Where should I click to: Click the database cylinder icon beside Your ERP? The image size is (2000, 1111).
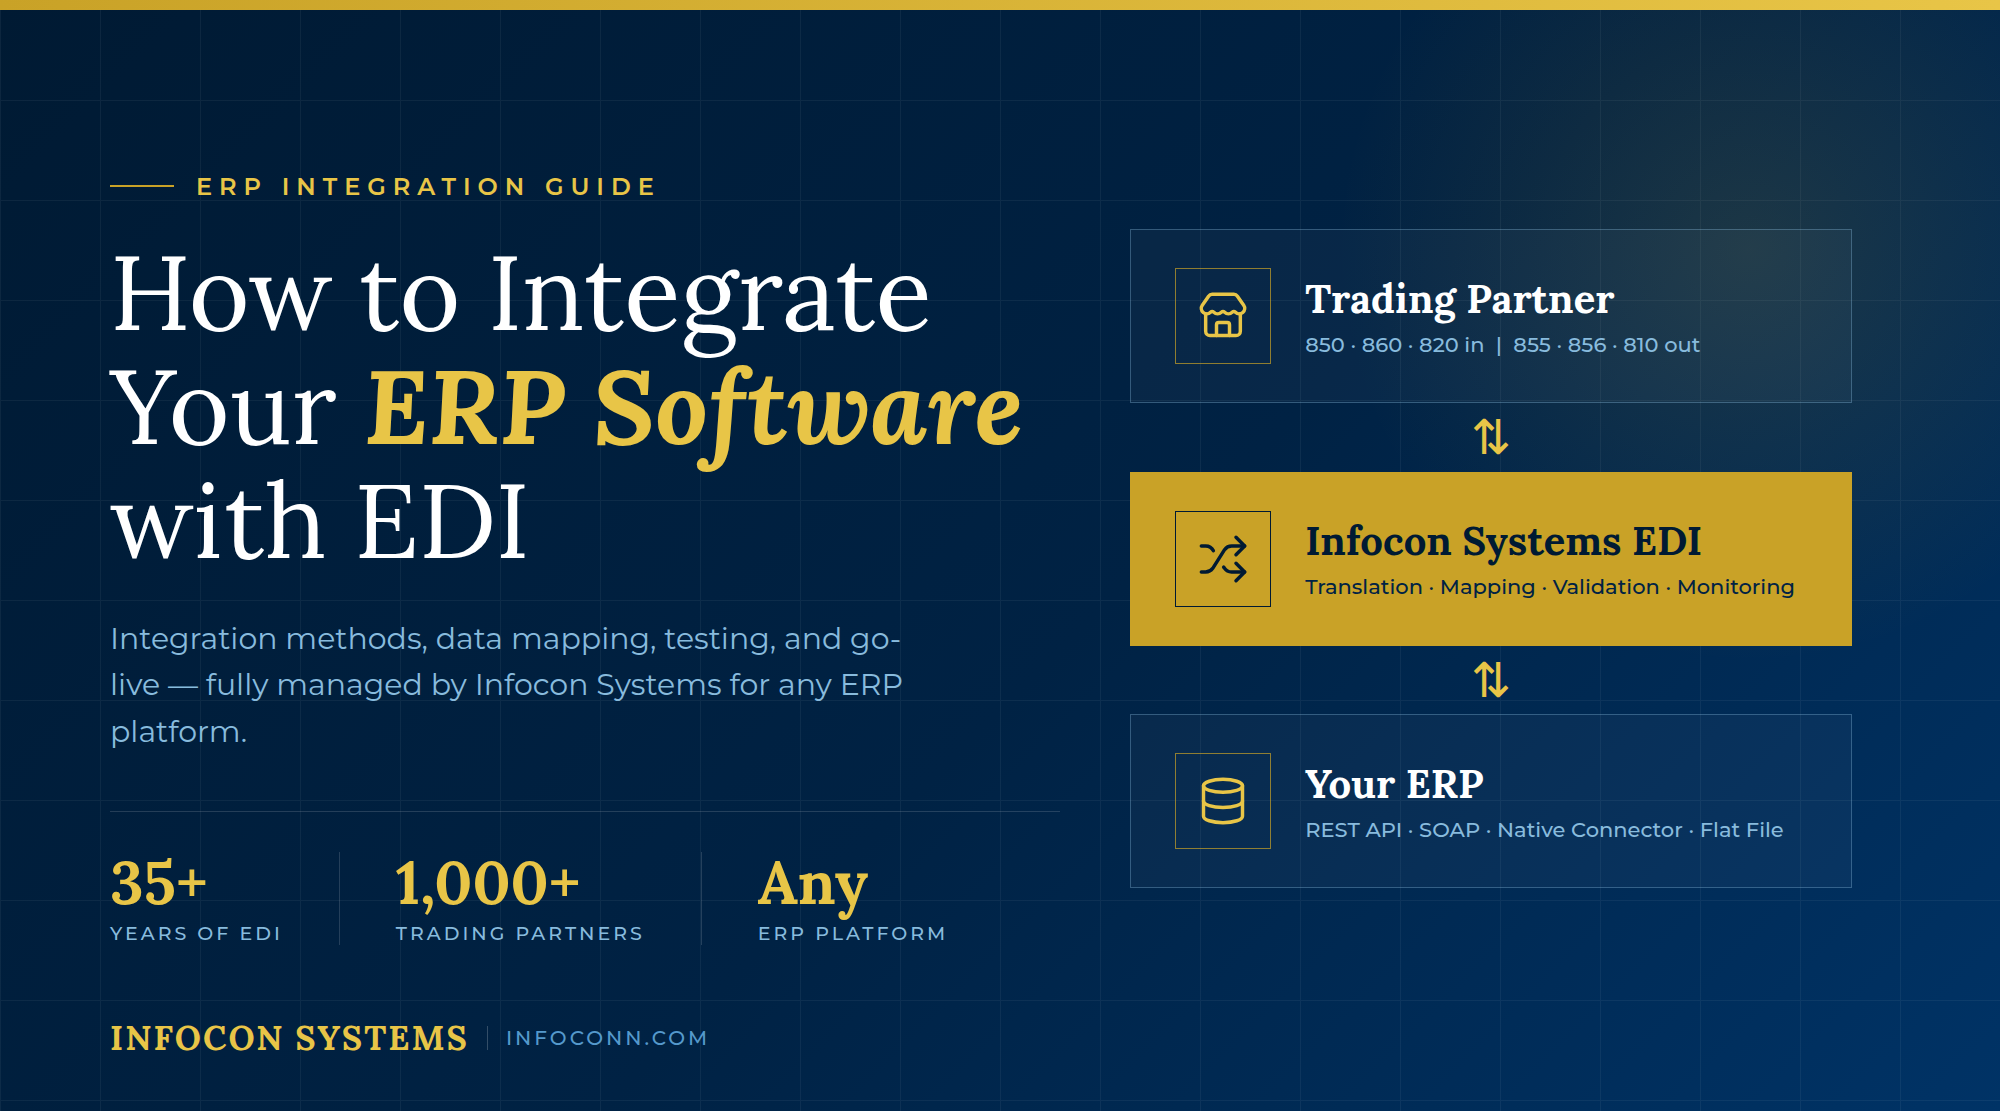(1222, 801)
